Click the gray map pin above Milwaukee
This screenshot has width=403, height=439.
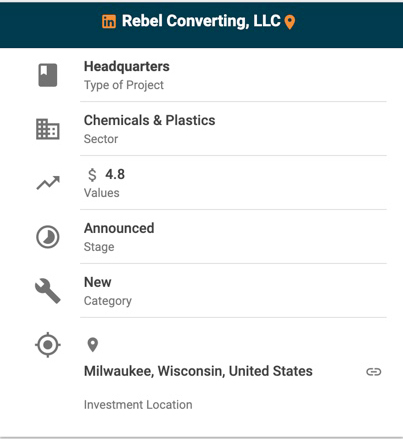[93, 345]
